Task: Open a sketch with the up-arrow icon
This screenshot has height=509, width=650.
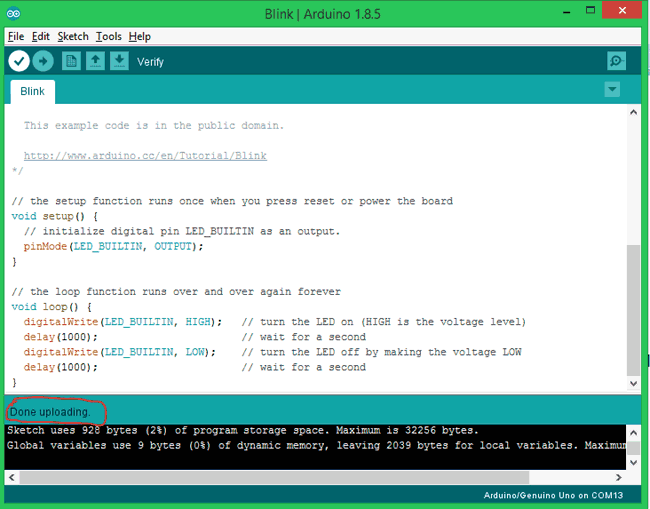Action: coord(95,61)
